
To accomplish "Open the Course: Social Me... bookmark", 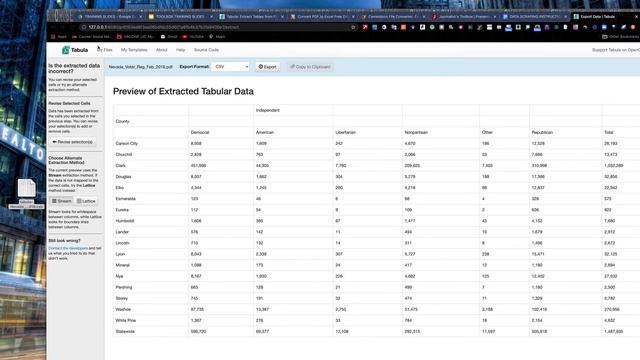I will click(x=91, y=37).
